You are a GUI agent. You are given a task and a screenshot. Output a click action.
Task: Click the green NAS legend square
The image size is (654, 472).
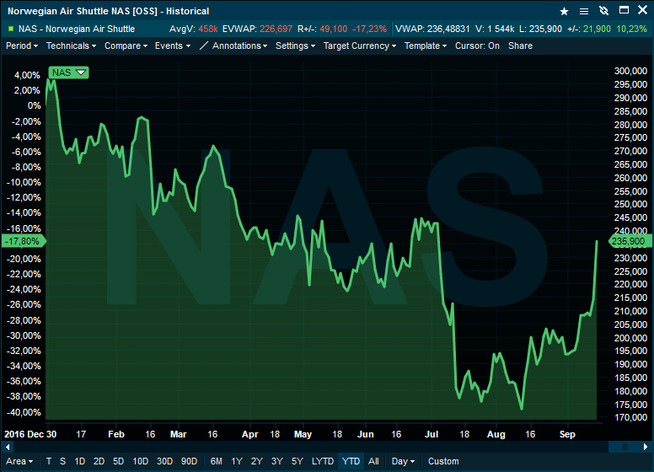(11, 29)
